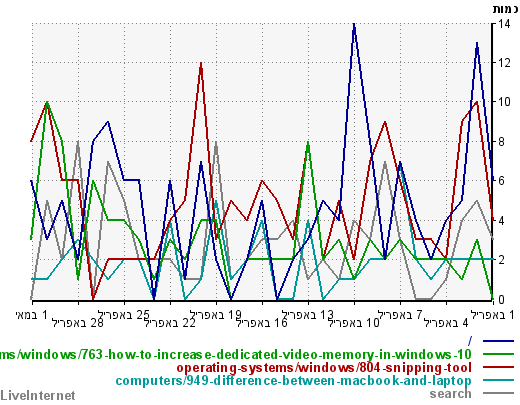
Task: Click the y-axis value 4
Action: tap(501, 220)
